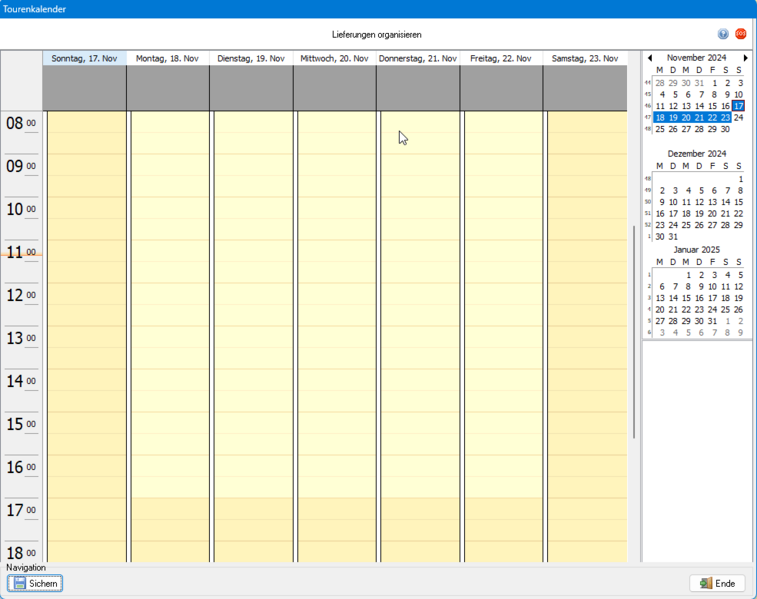Click the Dezember 2024 month title
The height and width of the screenshot is (599, 757).
[696, 154]
